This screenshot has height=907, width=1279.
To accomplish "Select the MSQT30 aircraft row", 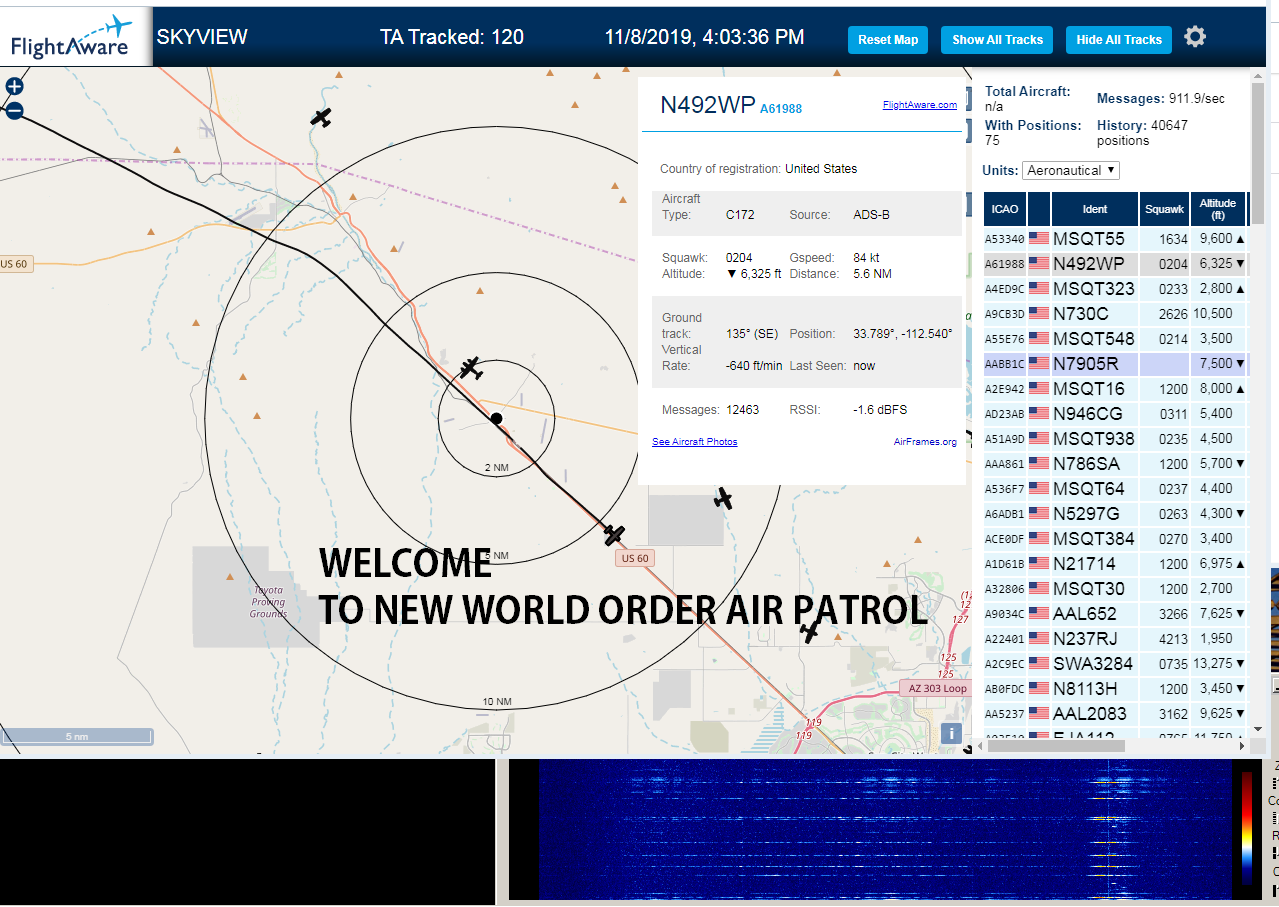I will 1115,589.
